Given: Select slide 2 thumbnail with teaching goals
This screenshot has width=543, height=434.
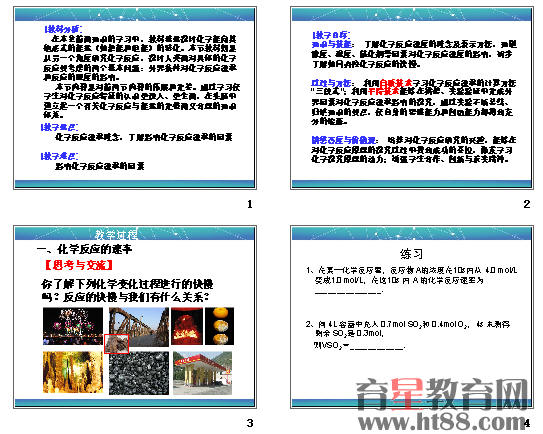Looking at the screenshot, I should click(412, 98).
